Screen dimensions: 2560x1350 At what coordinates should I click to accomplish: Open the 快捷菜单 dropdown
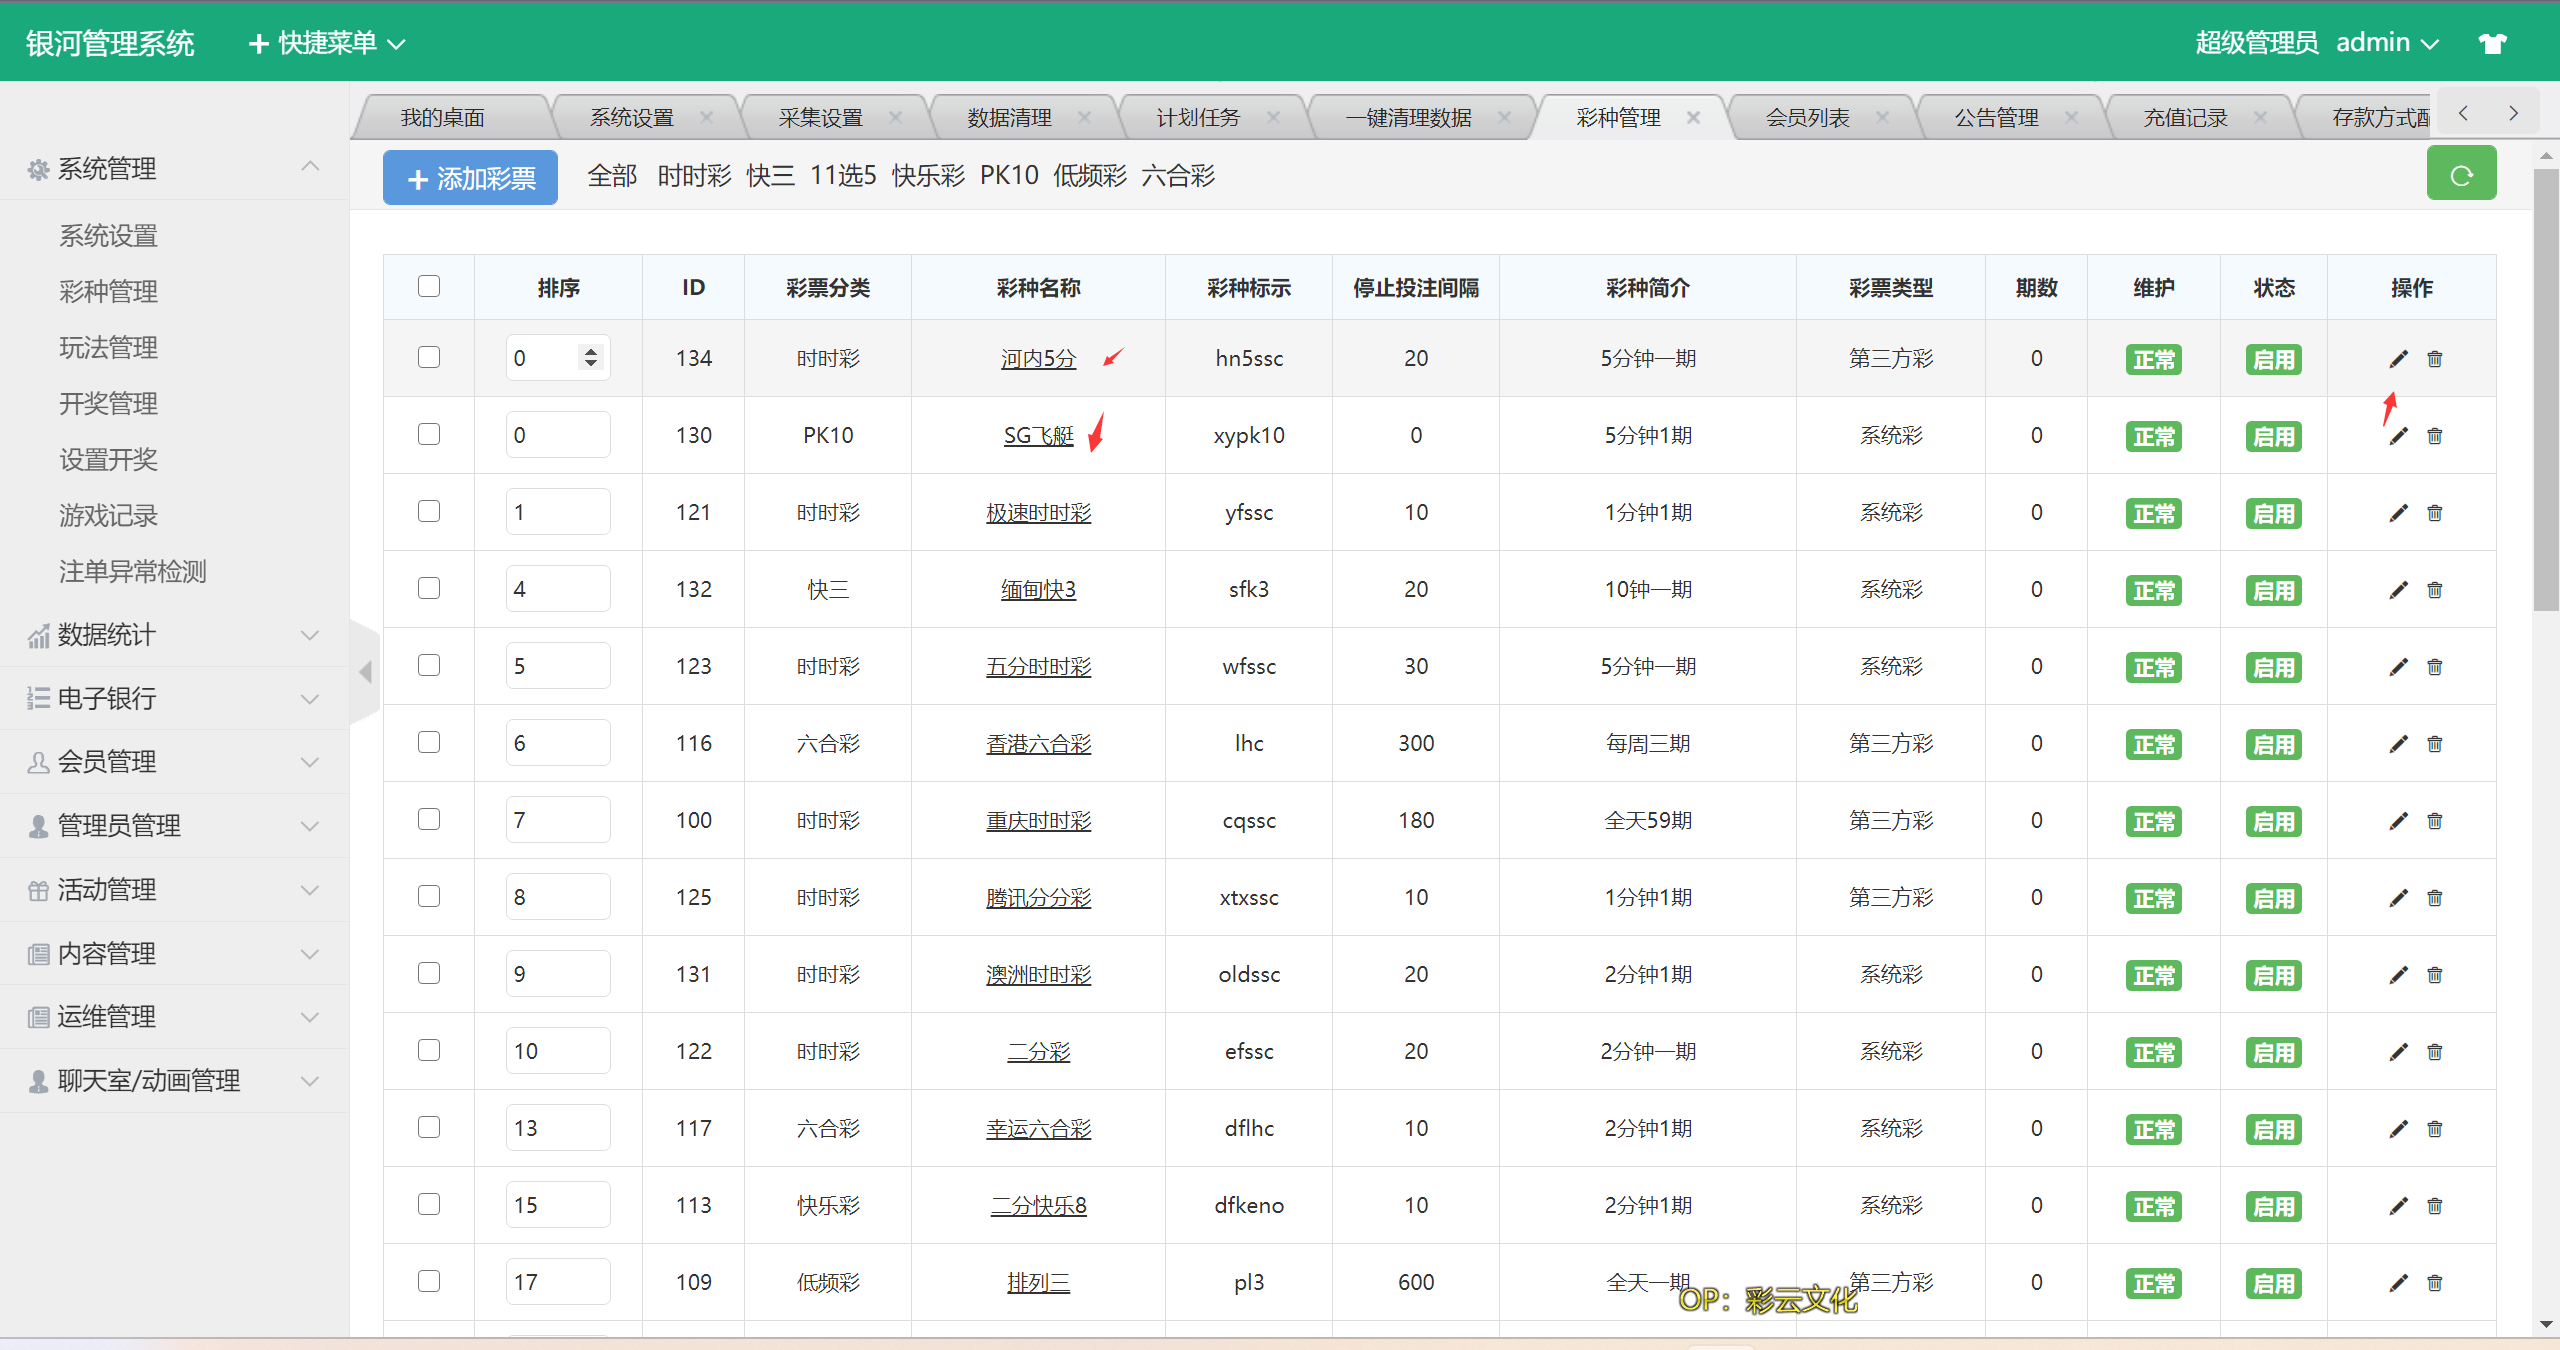(327, 43)
